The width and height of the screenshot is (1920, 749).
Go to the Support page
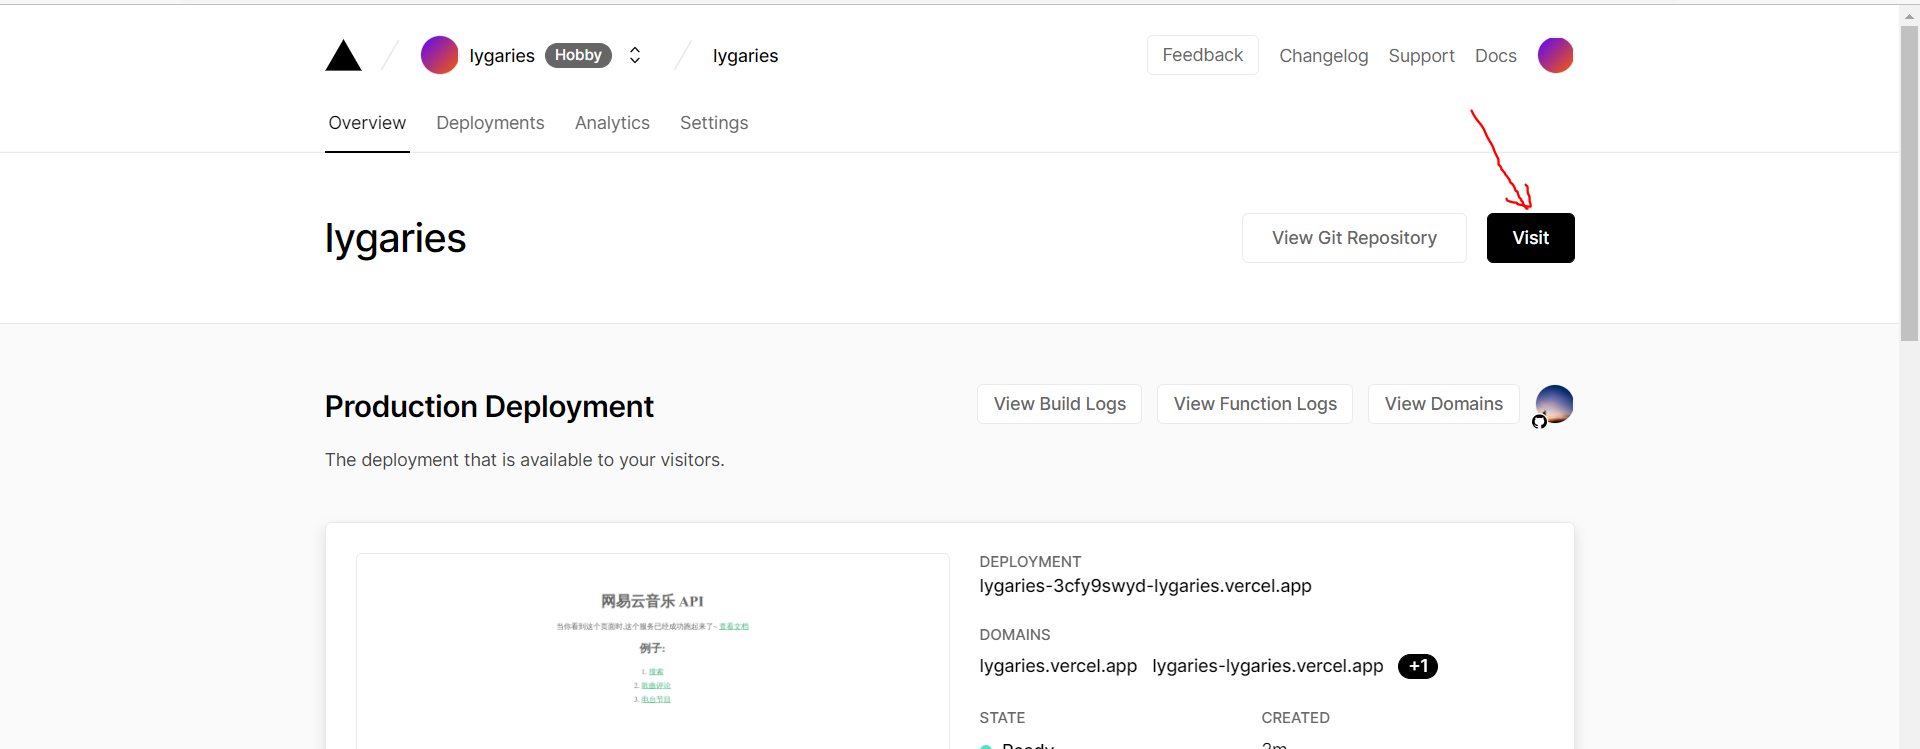(1421, 56)
